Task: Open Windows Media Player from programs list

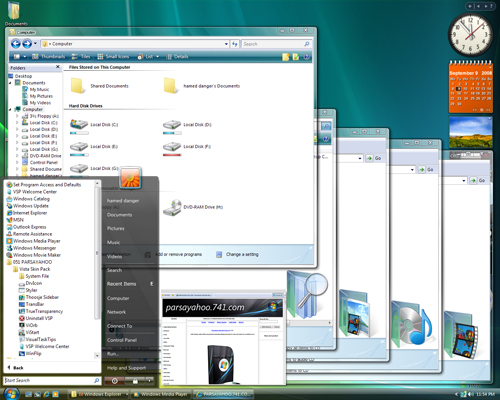Action: [x=33, y=241]
